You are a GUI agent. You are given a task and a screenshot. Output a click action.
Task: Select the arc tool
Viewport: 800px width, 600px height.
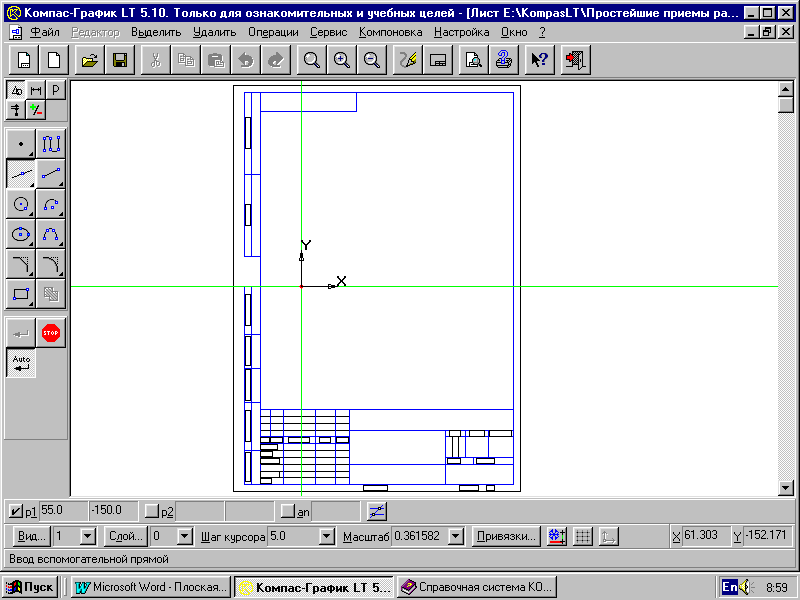click(51, 204)
